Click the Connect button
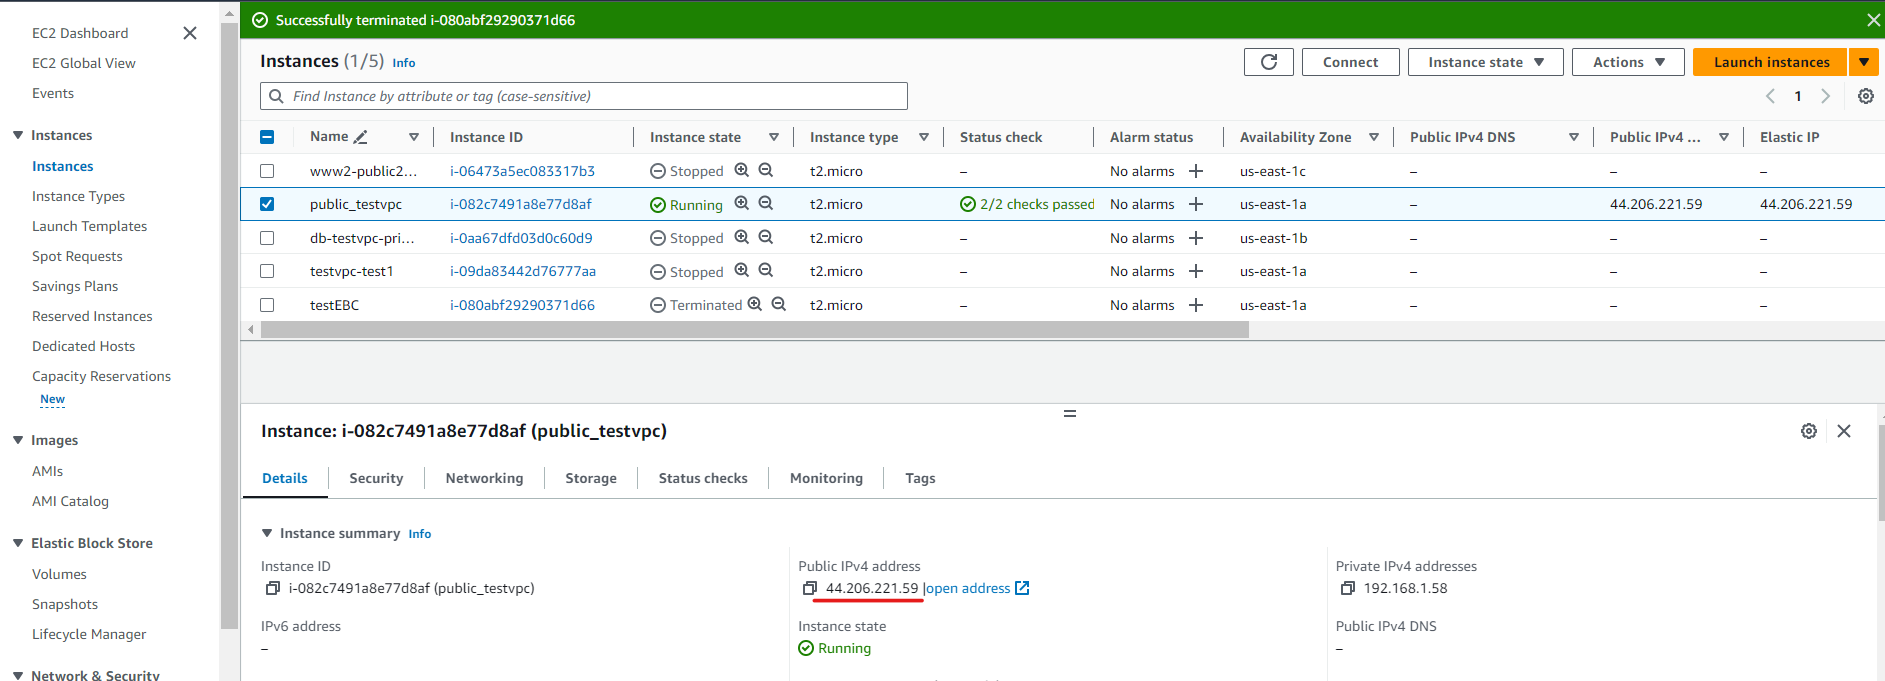 coord(1350,62)
